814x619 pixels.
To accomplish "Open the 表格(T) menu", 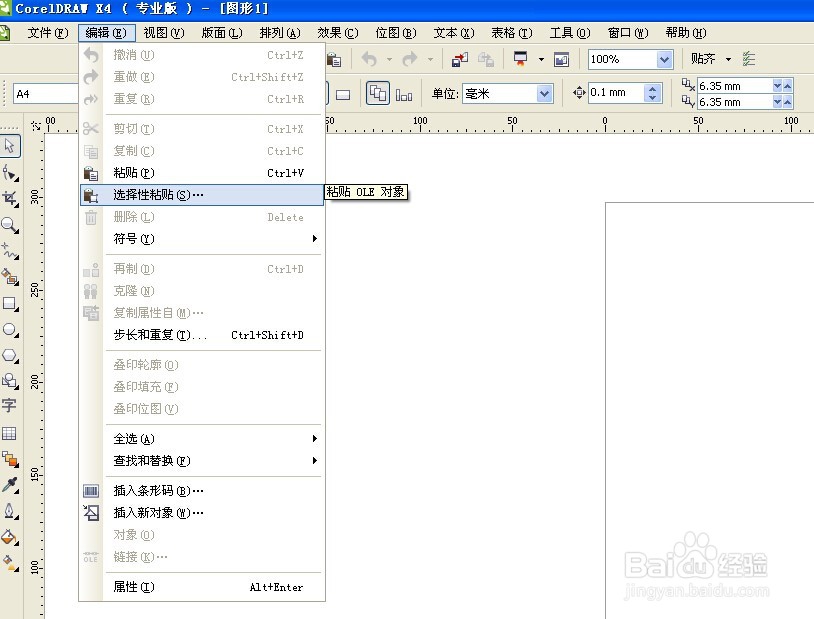I will point(512,33).
